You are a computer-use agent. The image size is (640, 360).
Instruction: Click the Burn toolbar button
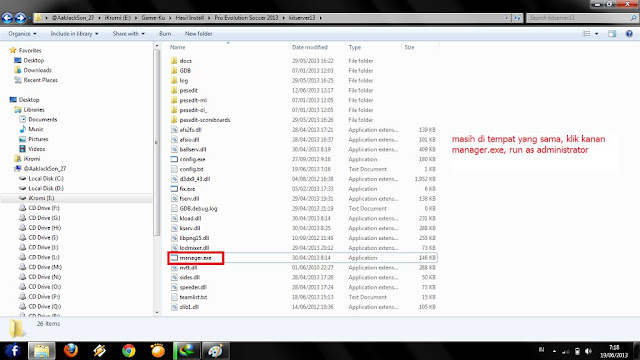(165, 33)
